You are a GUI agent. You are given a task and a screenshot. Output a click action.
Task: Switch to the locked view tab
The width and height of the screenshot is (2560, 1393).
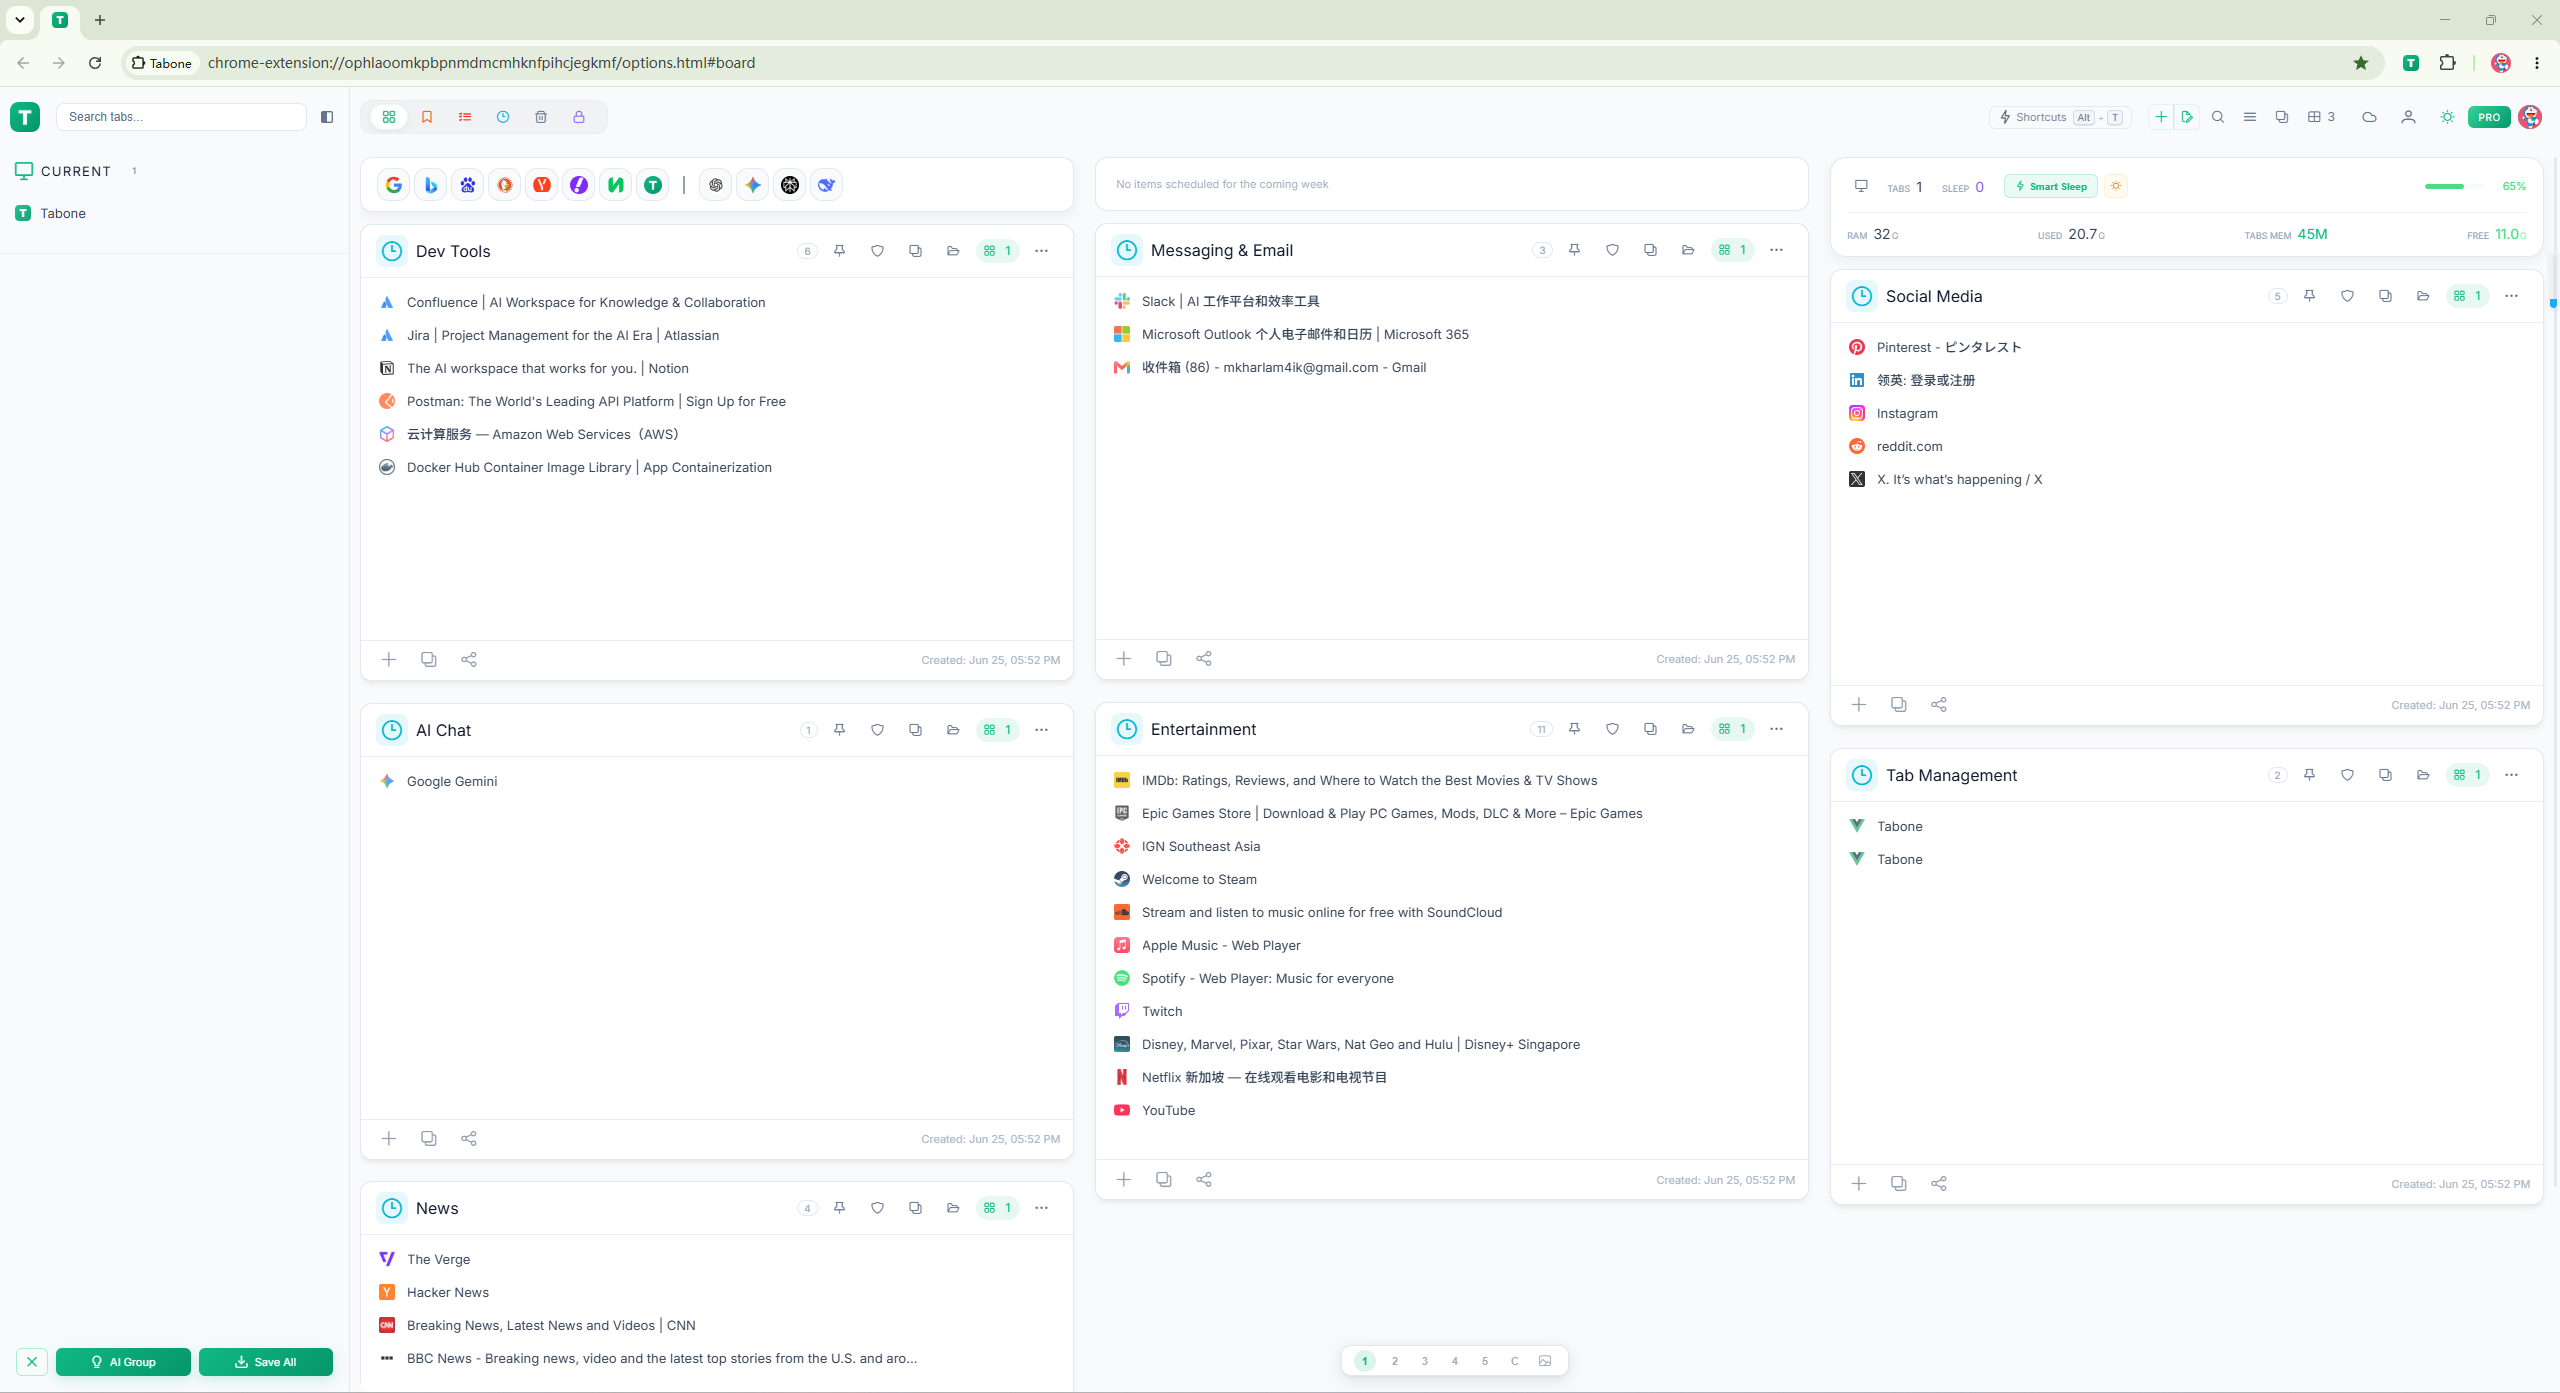tap(579, 117)
